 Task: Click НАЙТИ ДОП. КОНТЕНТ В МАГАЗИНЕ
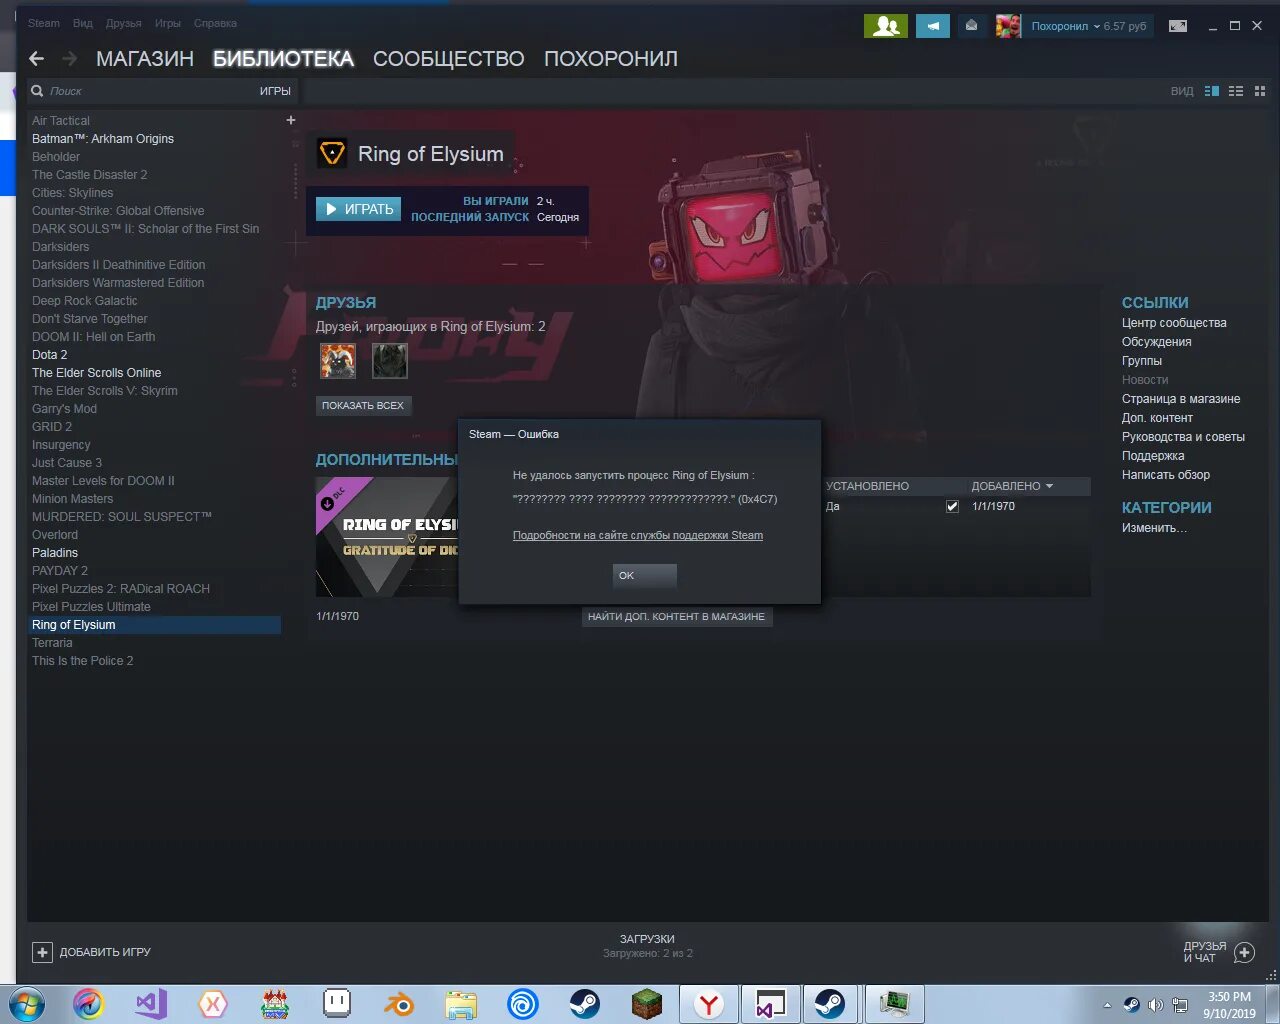(x=676, y=616)
